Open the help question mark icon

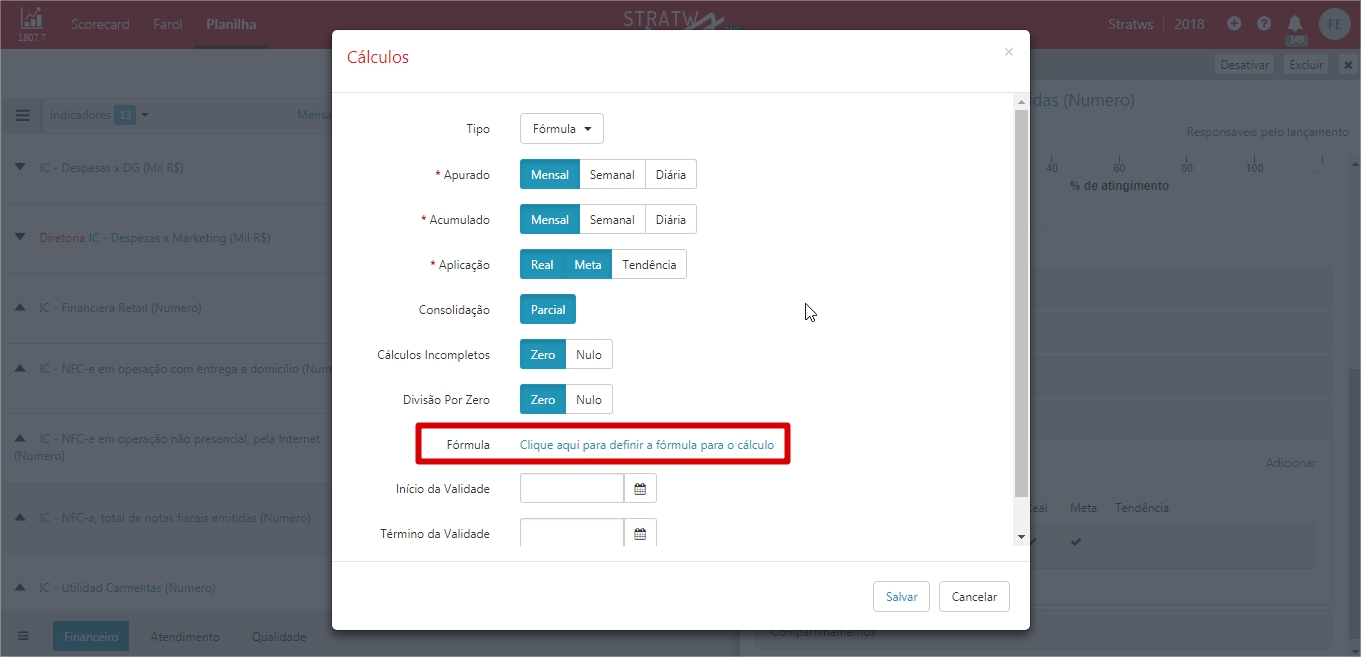[x=1264, y=24]
